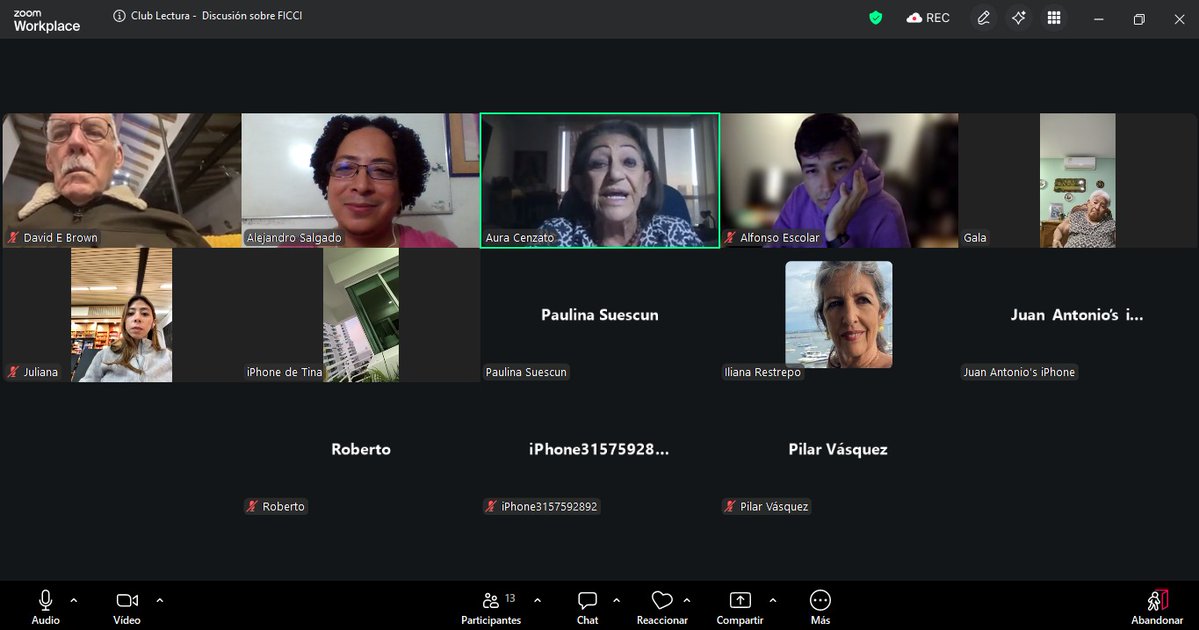Toggle the Vídeo camera button

tap(127, 607)
